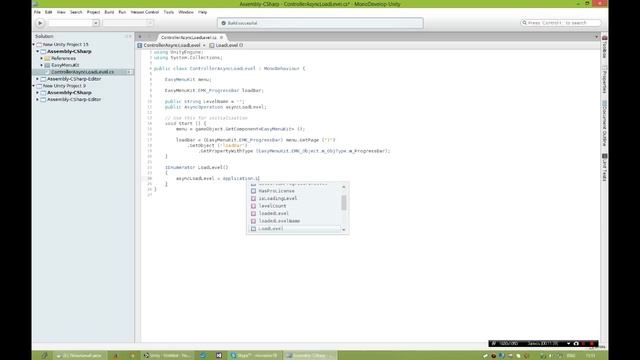
Task: Expand the References folder
Action: click(42, 58)
